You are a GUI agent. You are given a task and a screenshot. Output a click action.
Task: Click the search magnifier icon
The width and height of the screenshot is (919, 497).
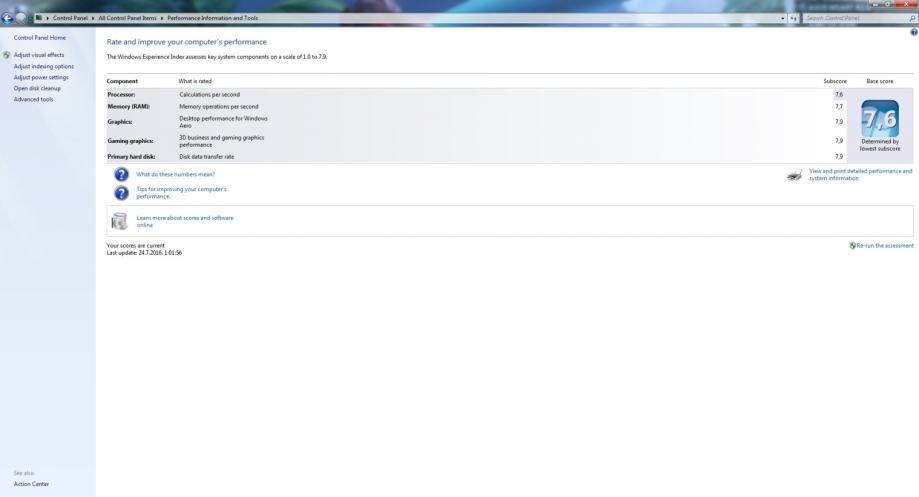point(912,18)
